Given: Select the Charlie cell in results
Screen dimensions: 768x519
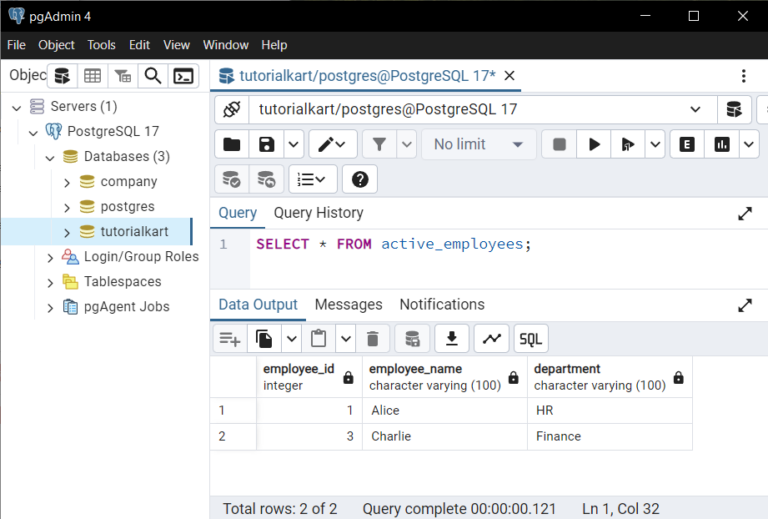Looking at the screenshot, I should 445,436.
